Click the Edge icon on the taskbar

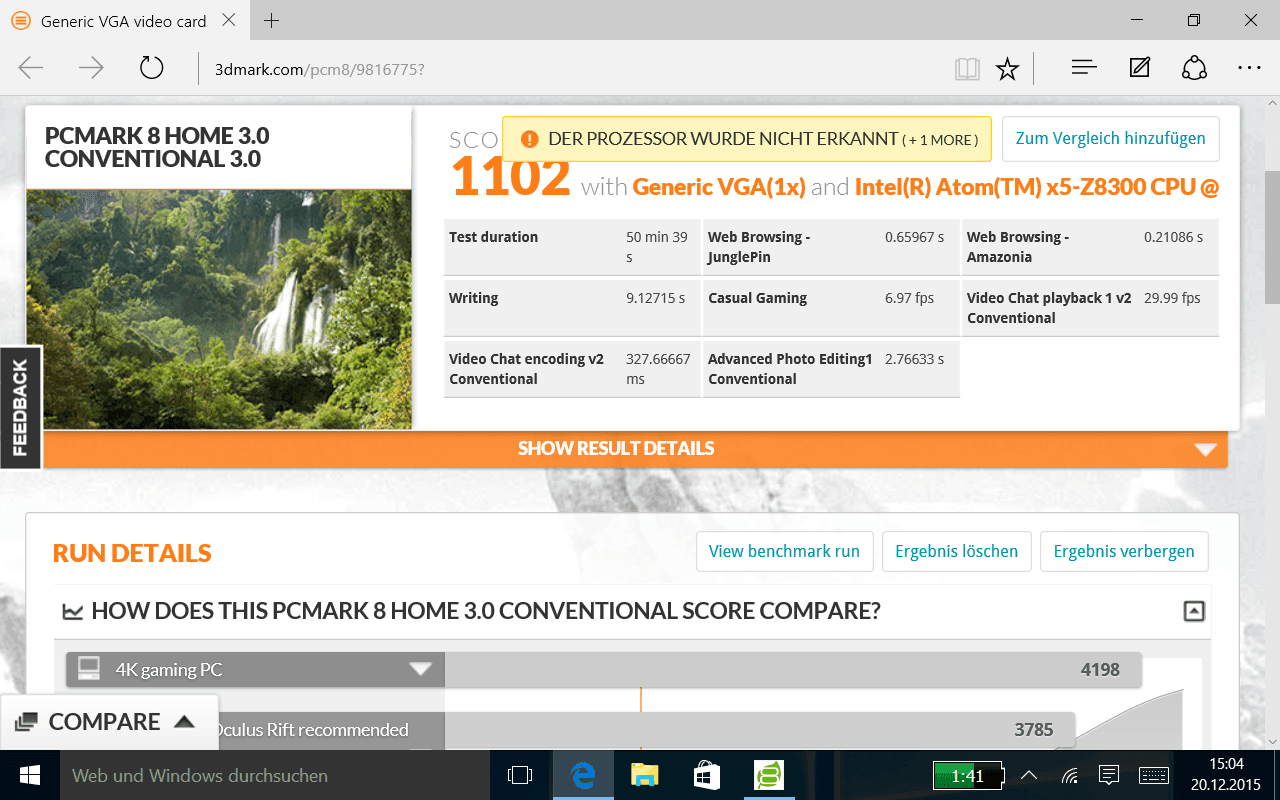(x=583, y=775)
